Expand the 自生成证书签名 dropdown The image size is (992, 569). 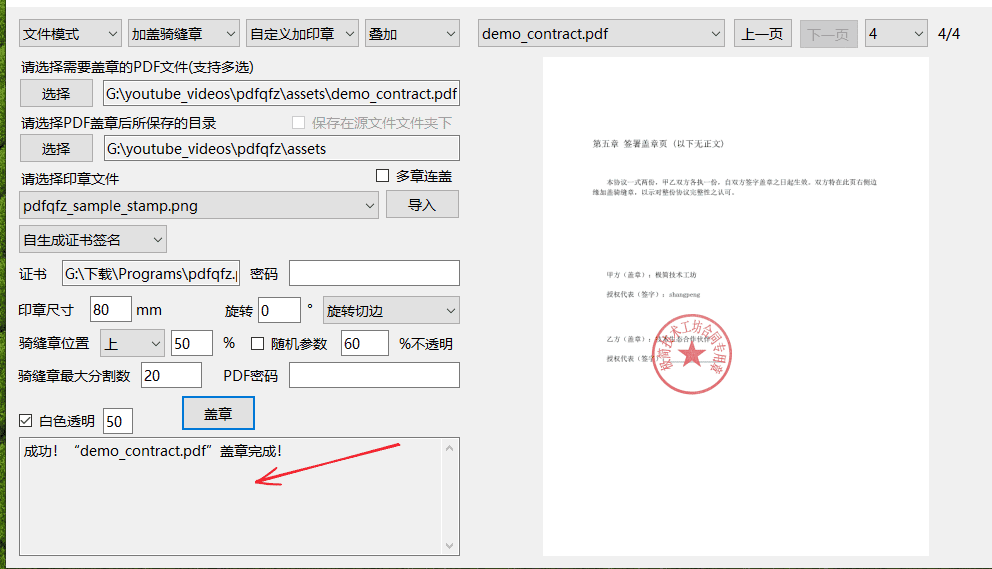(x=93, y=240)
